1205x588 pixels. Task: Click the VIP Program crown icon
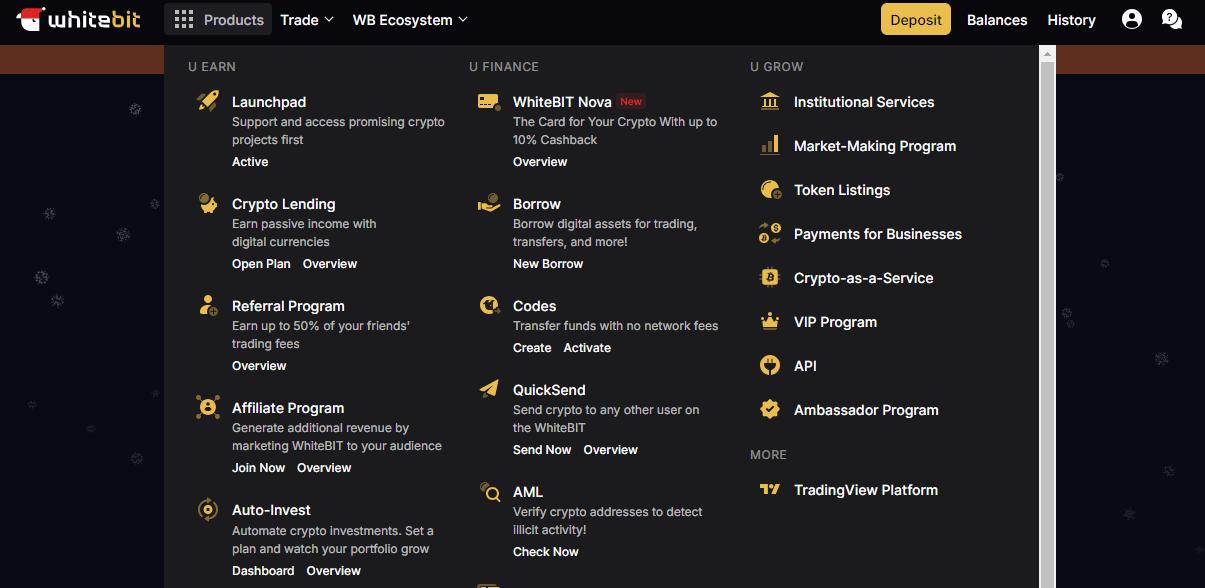coord(770,321)
